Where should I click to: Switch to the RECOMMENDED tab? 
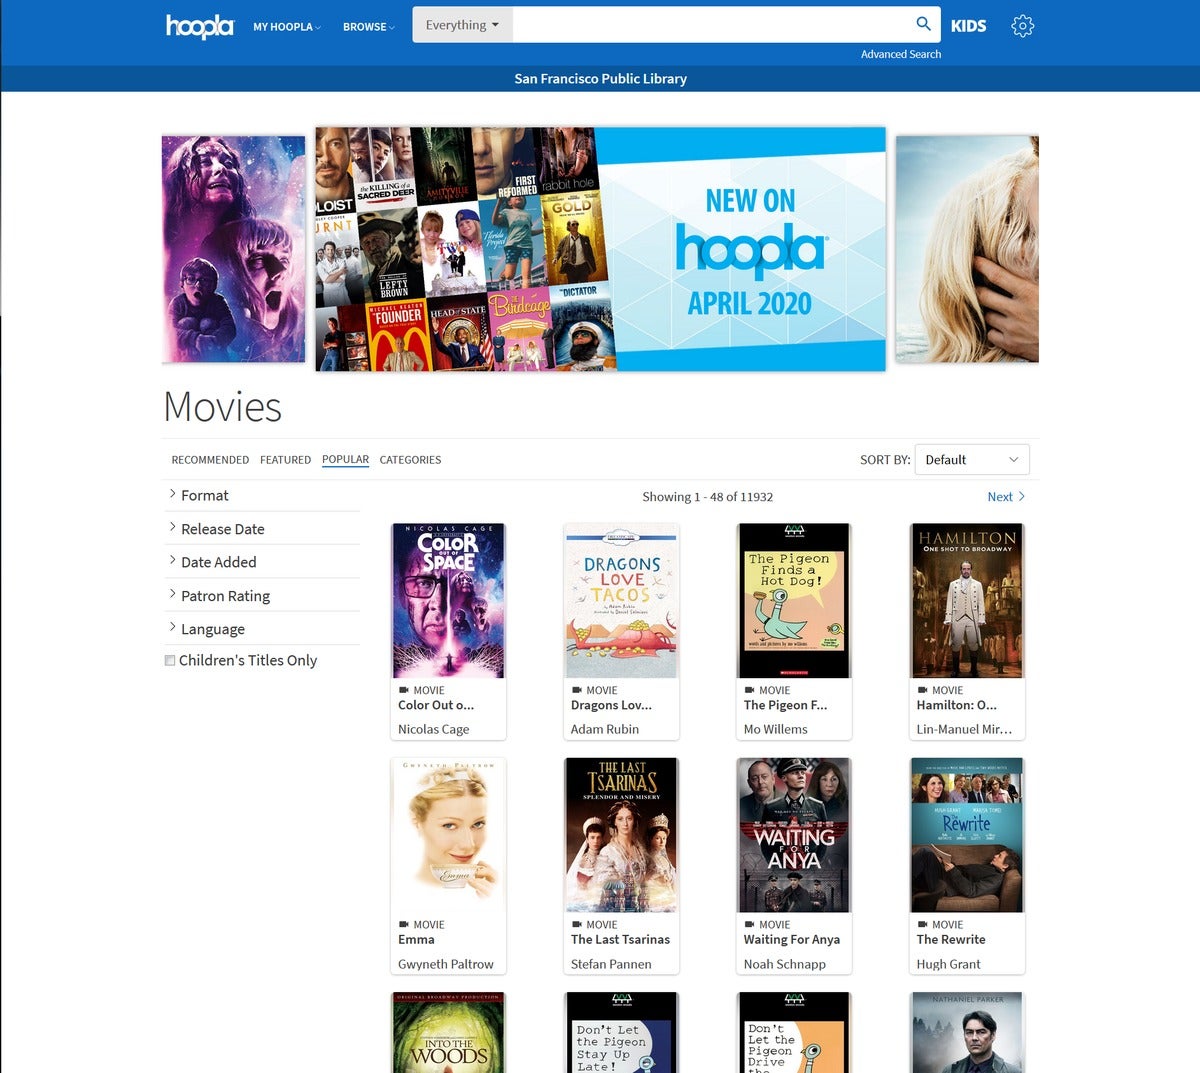click(210, 460)
